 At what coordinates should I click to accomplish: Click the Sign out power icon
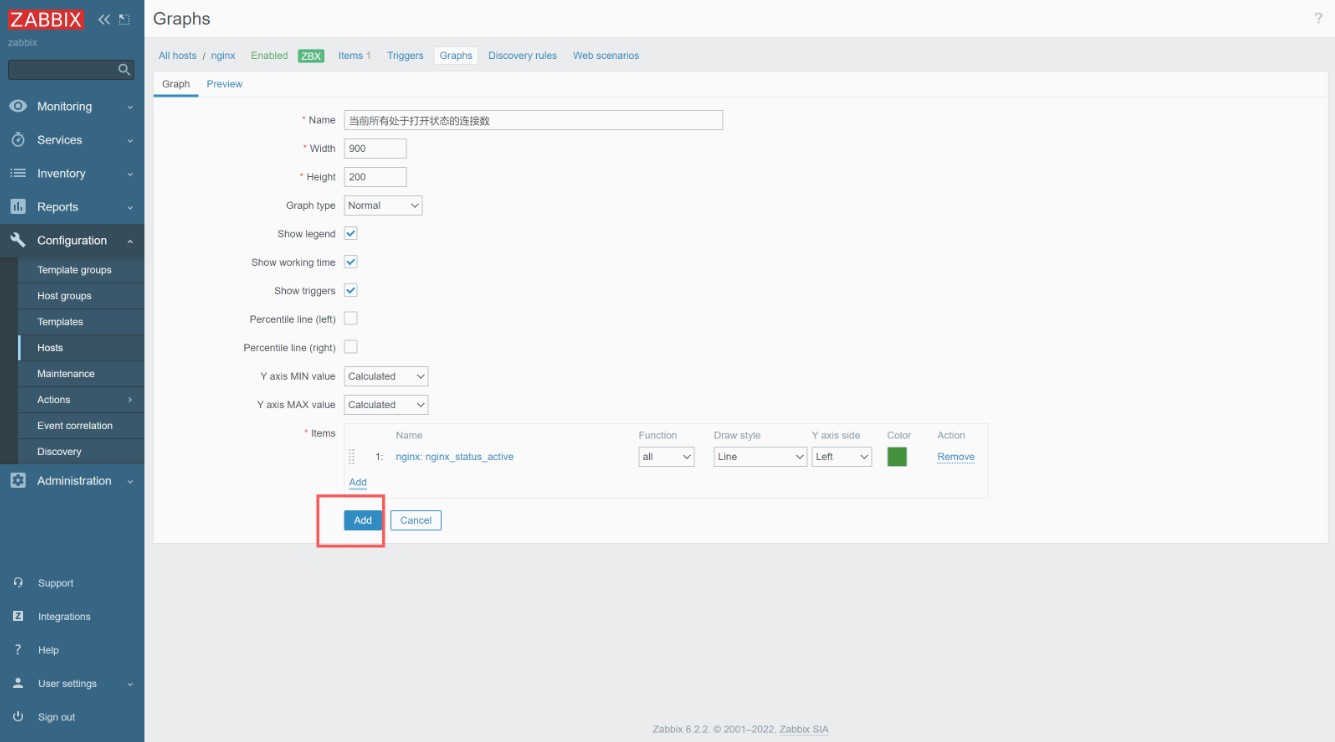click(x=18, y=717)
